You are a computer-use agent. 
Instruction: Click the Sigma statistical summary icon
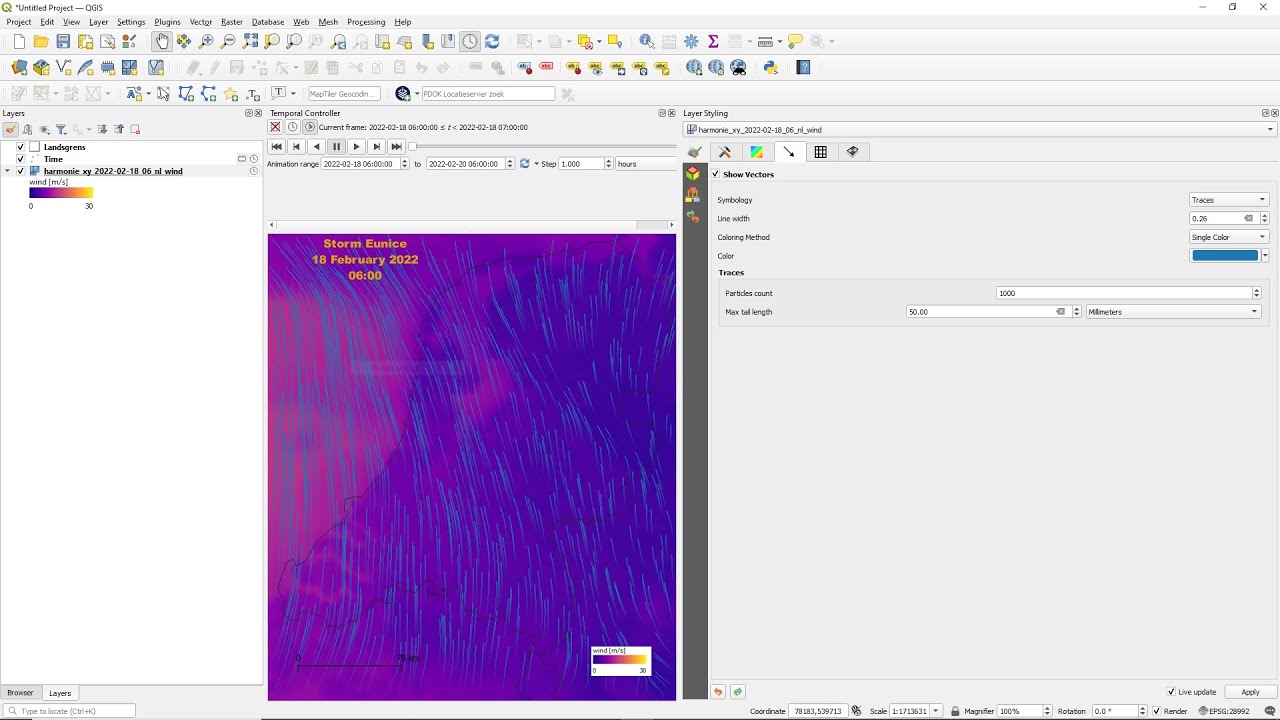[x=713, y=41]
